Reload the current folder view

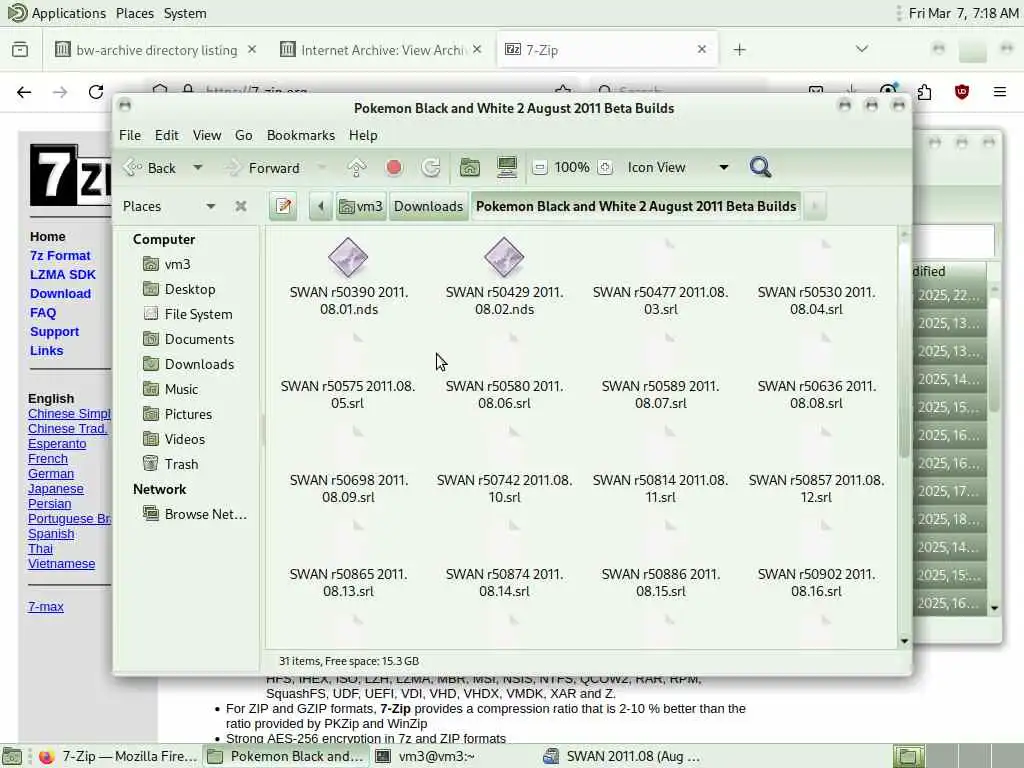point(431,168)
